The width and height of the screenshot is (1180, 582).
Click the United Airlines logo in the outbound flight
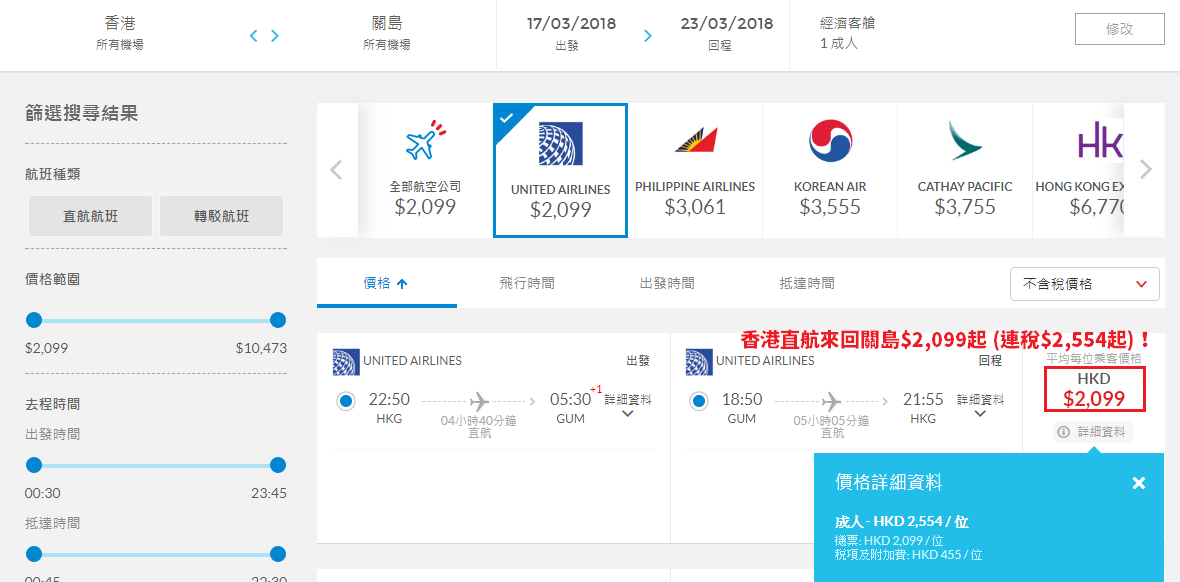tap(346, 361)
